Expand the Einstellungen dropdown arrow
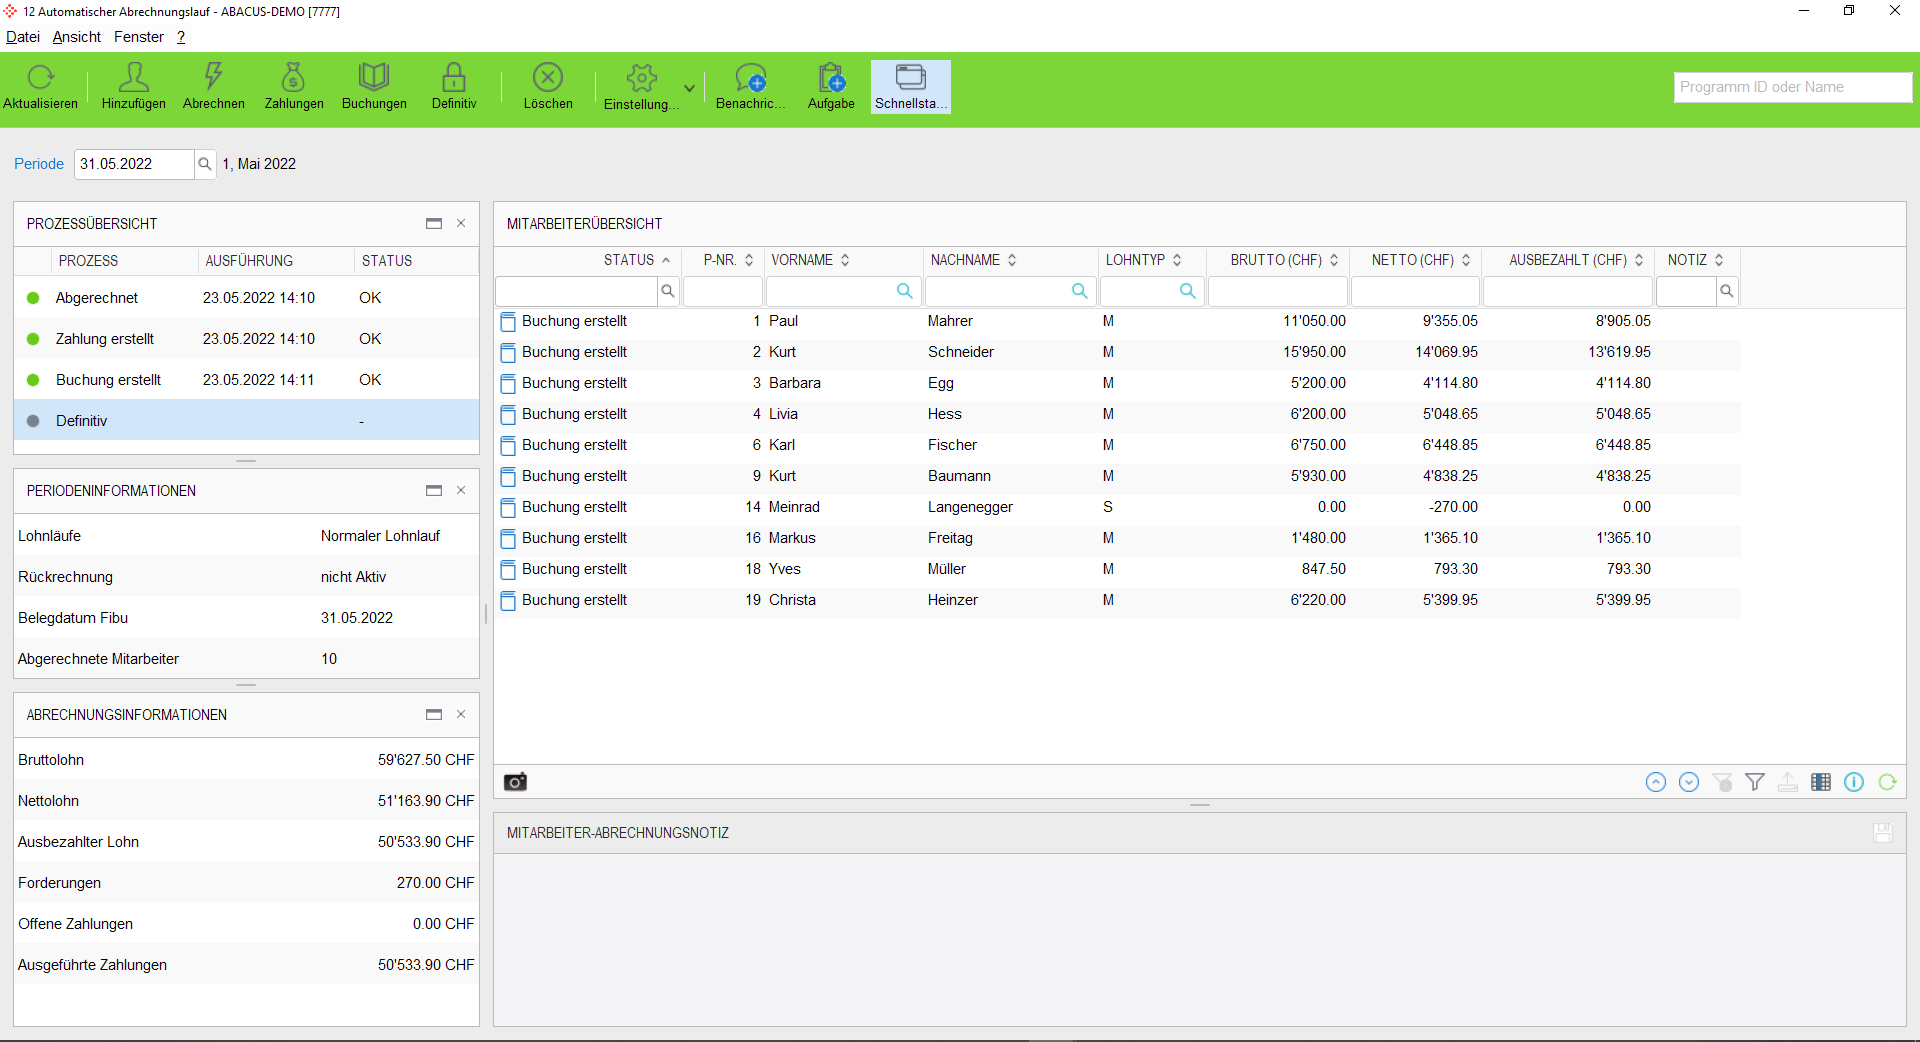1920x1042 pixels. point(689,88)
